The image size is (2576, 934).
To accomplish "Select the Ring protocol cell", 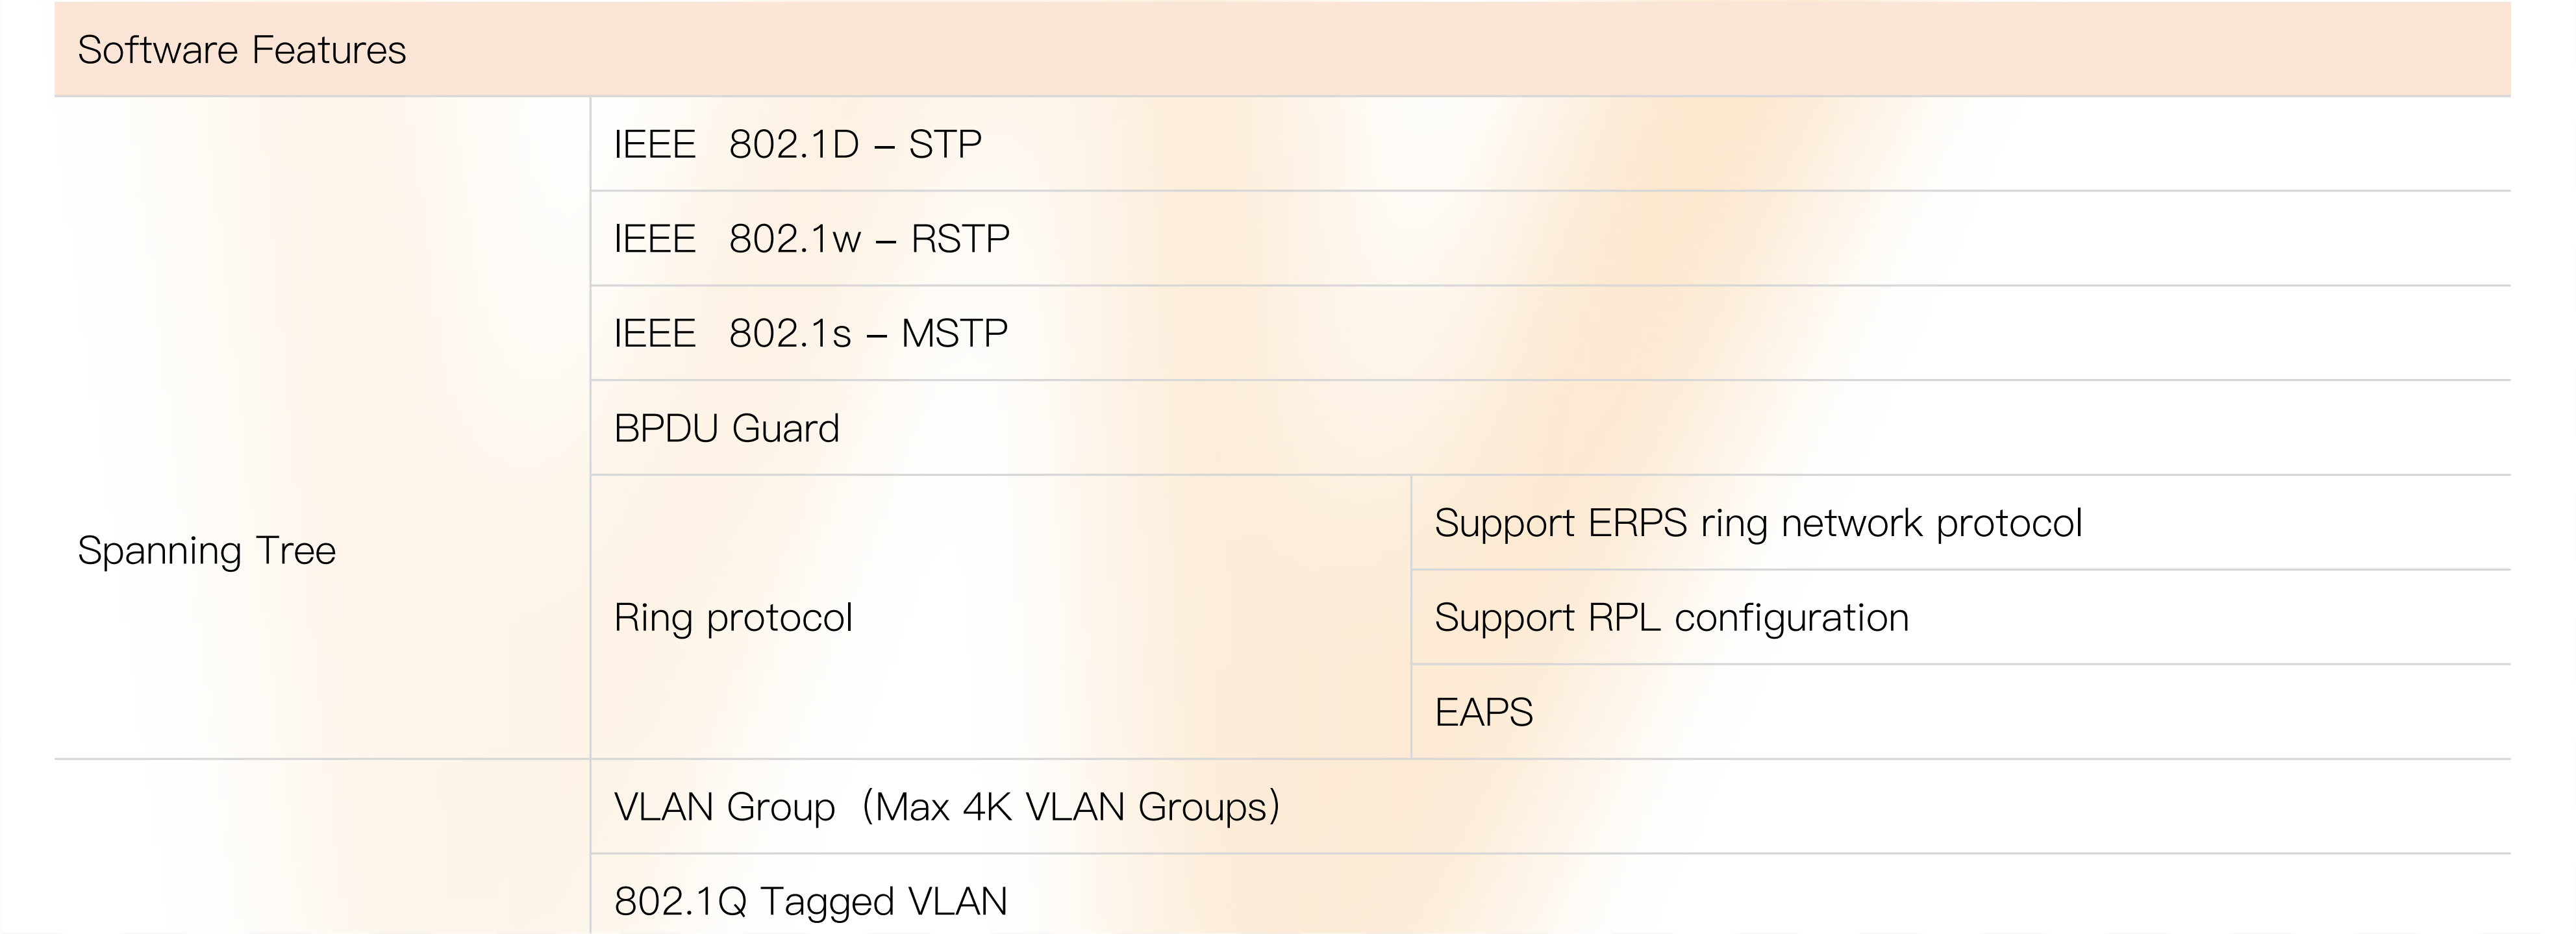I will click(733, 618).
